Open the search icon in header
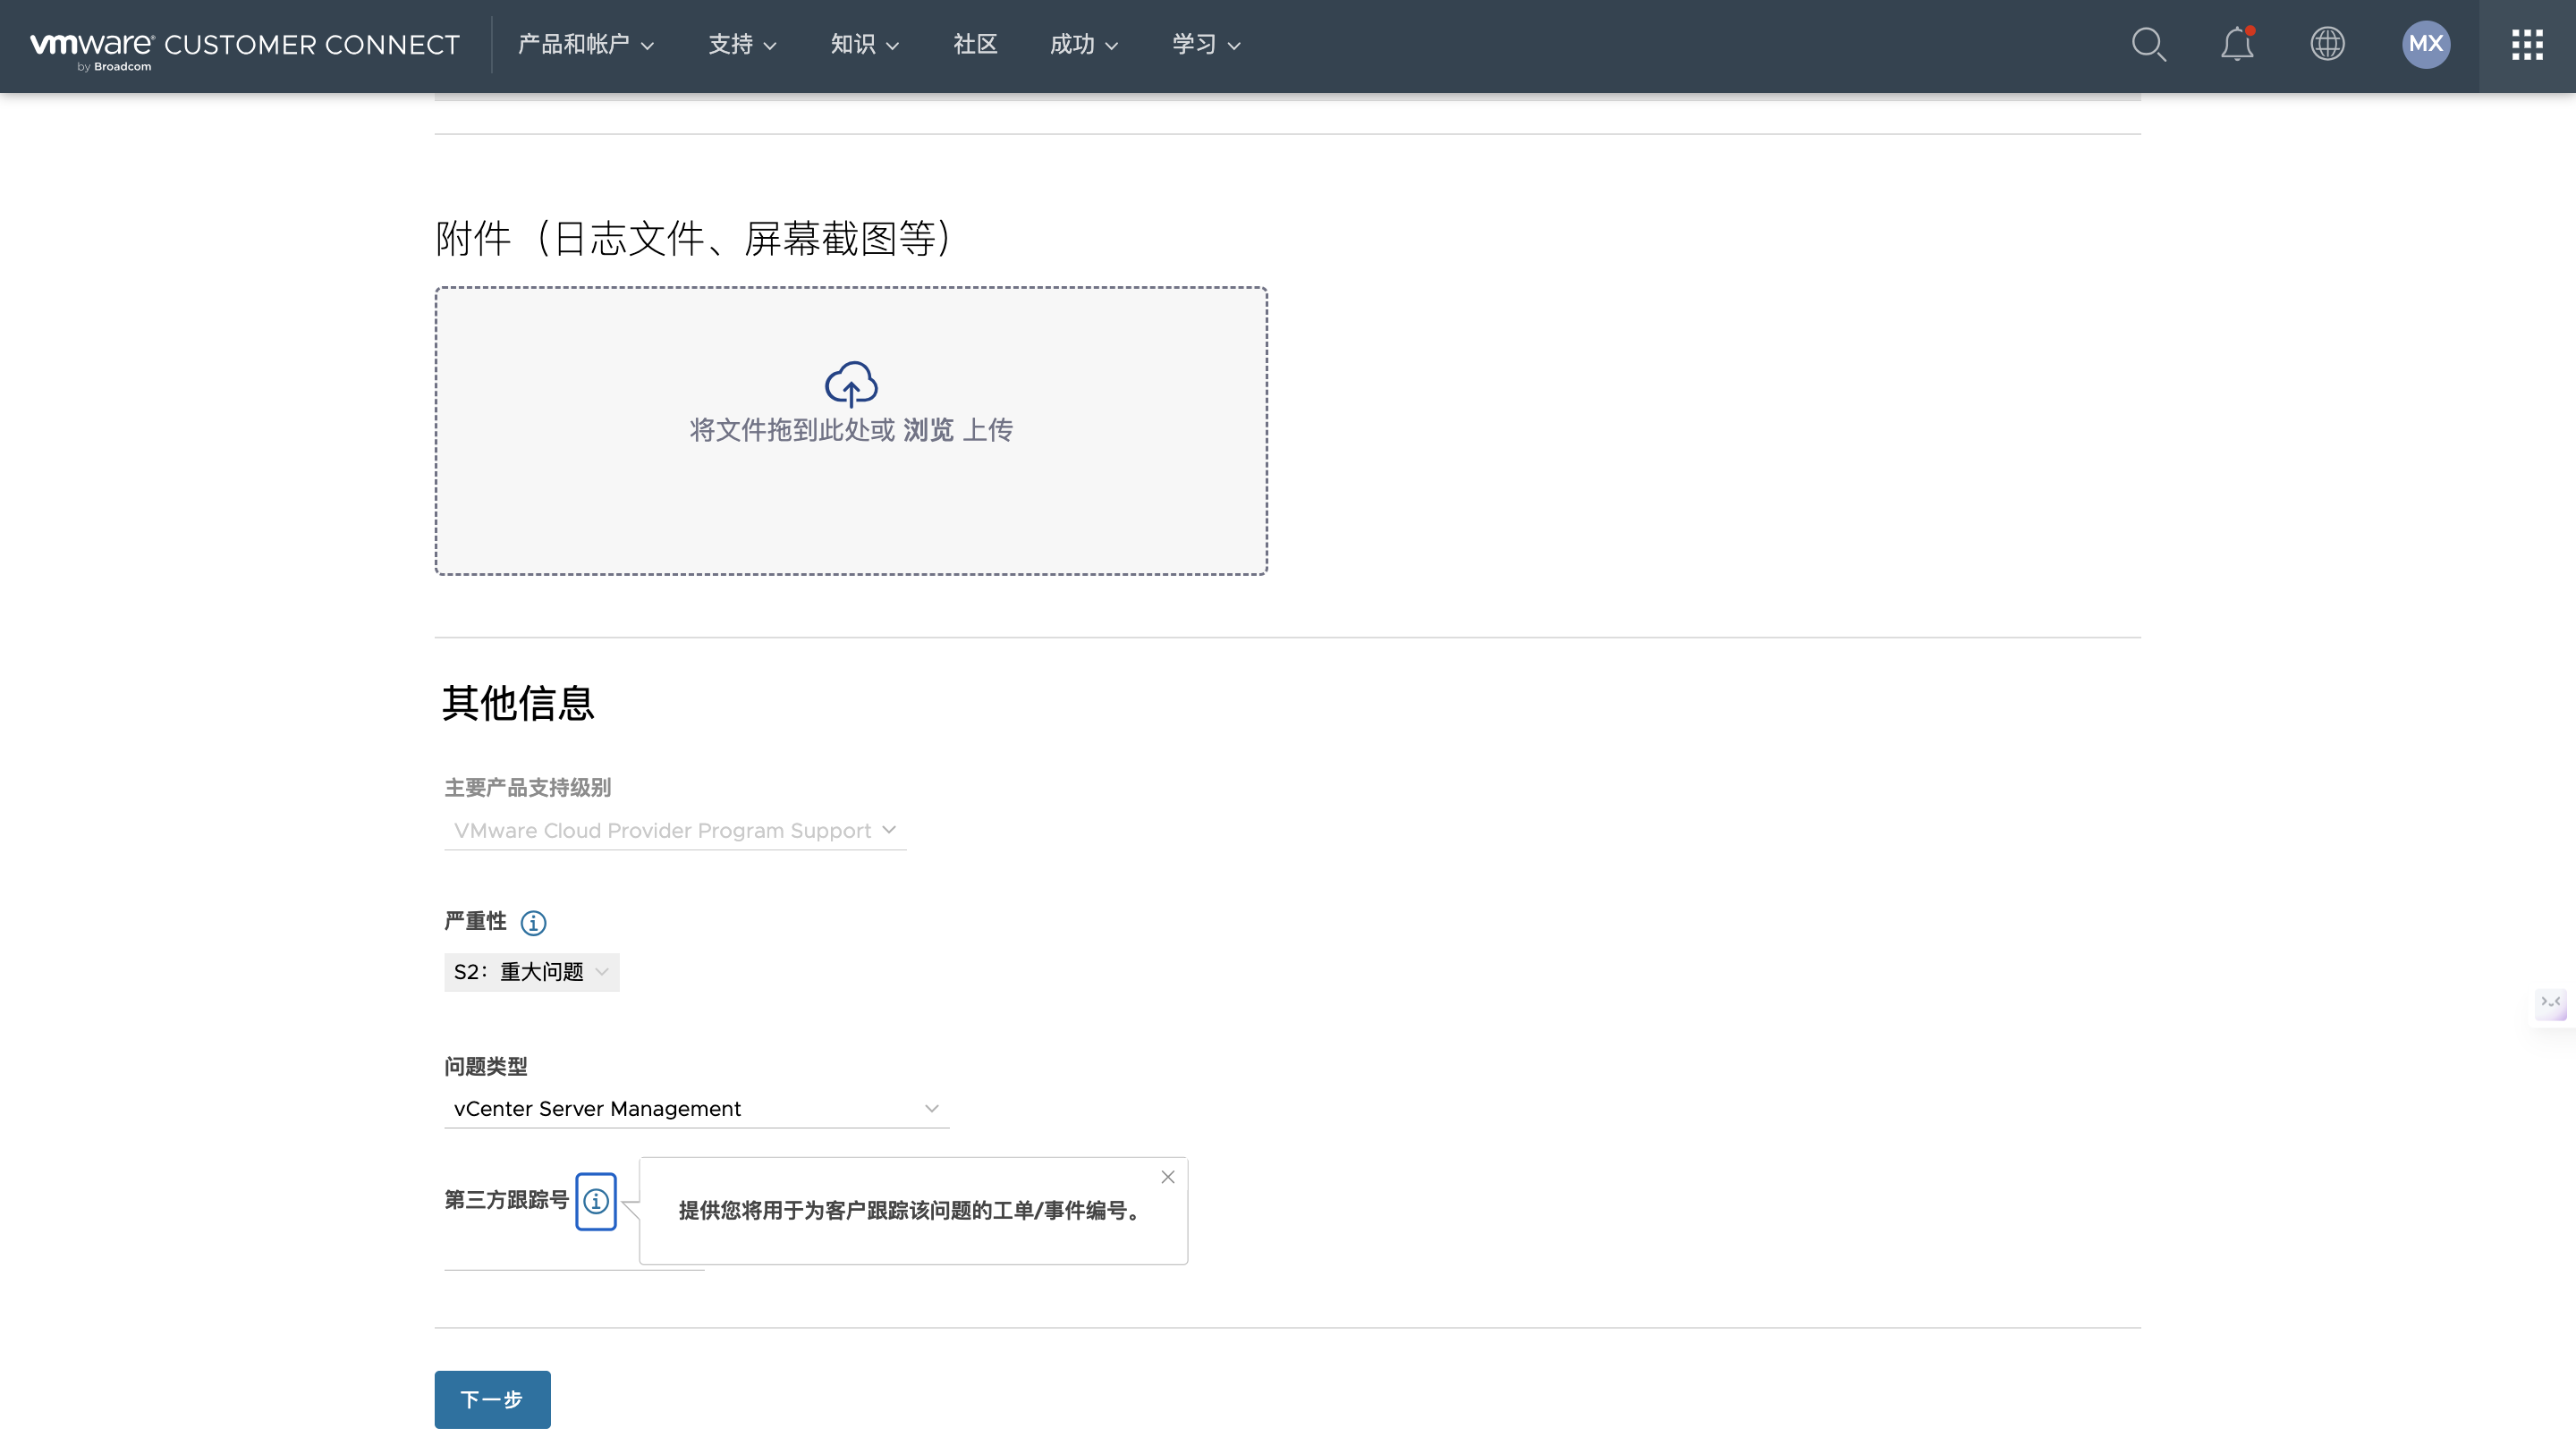Image resolution: width=2576 pixels, height=1445 pixels. click(x=2148, y=45)
